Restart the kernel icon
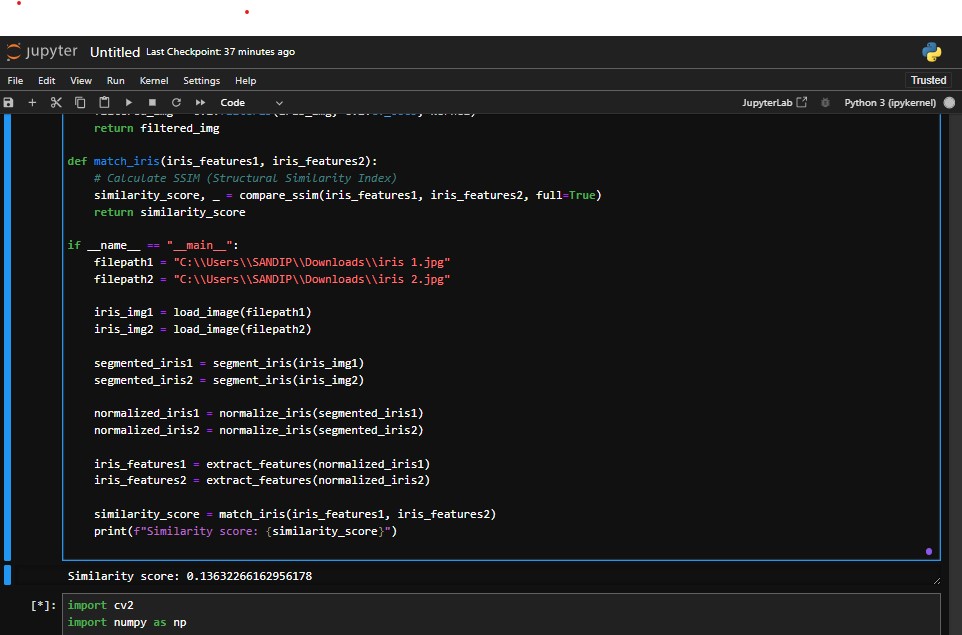 (x=176, y=102)
